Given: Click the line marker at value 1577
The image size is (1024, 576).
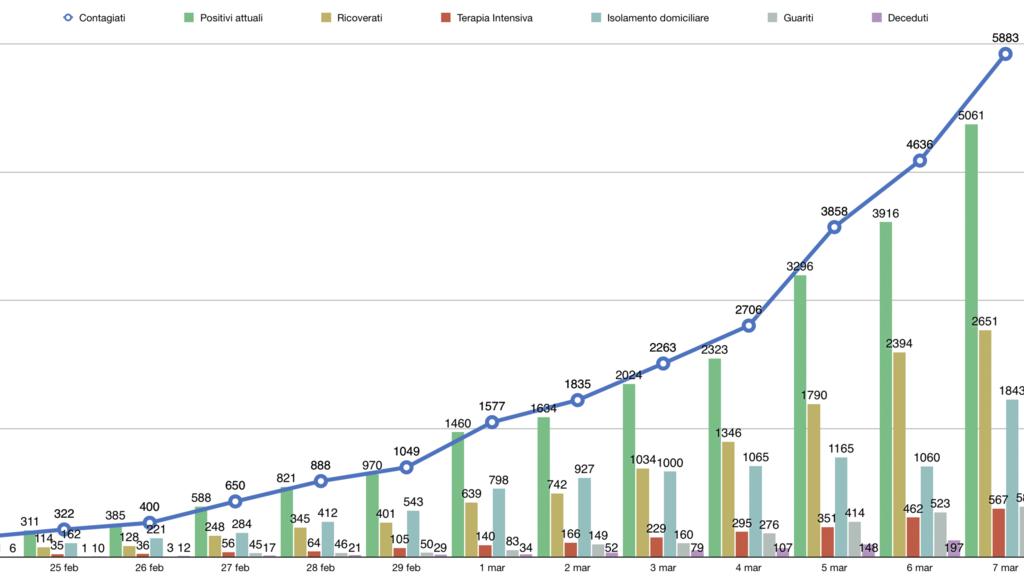Looking at the screenshot, I should [x=492, y=422].
